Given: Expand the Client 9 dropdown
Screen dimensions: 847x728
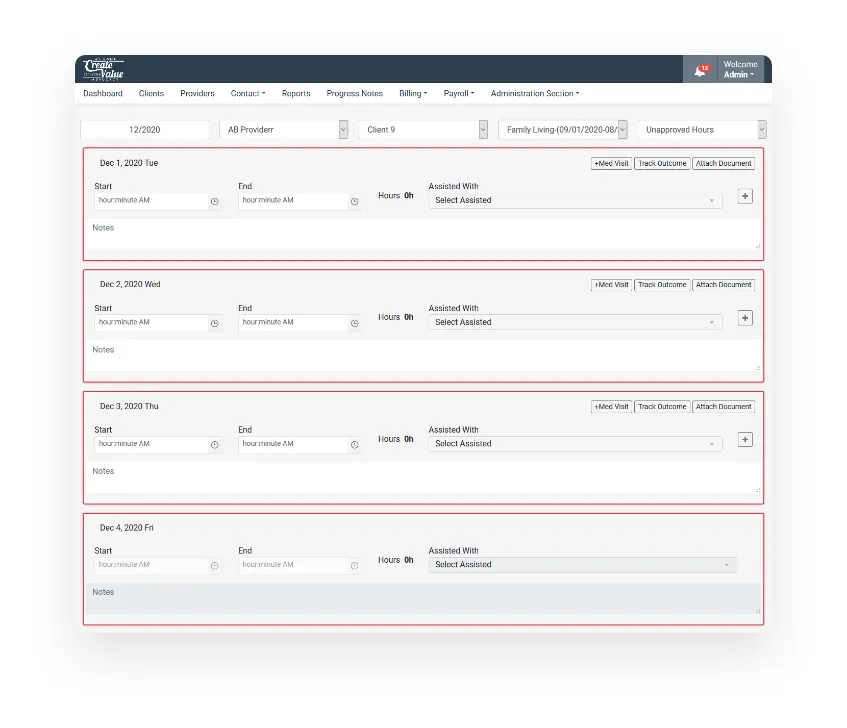Looking at the screenshot, I should (423, 130).
